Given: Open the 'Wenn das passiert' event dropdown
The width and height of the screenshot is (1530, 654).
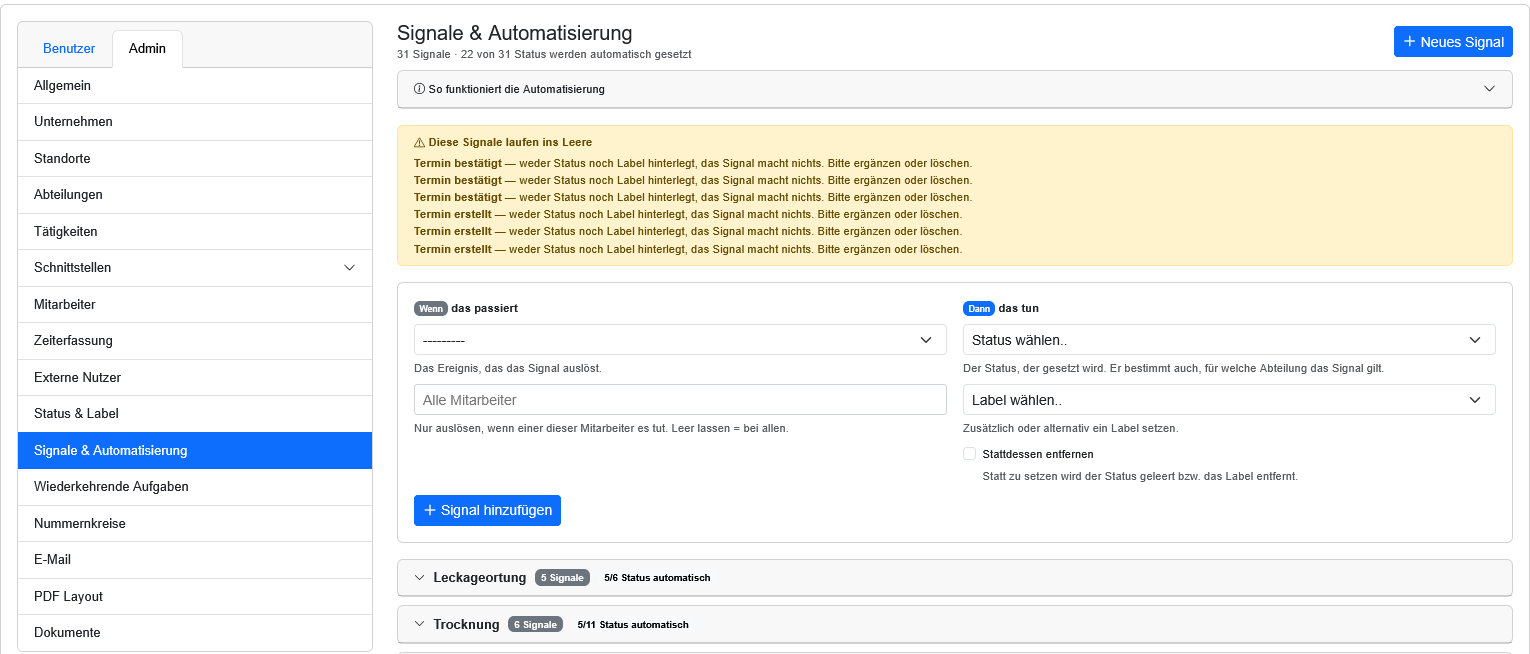Looking at the screenshot, I should pos(680,340).
